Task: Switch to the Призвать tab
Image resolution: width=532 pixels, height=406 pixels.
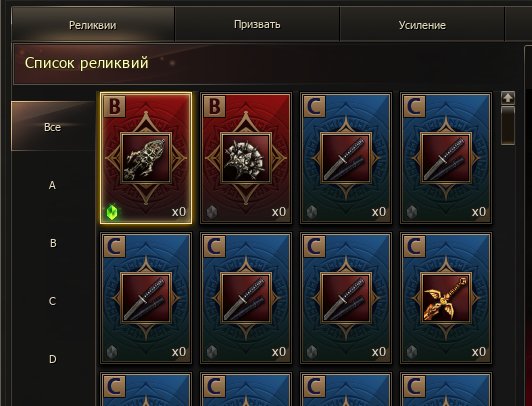Action: [x=257, y=25]
